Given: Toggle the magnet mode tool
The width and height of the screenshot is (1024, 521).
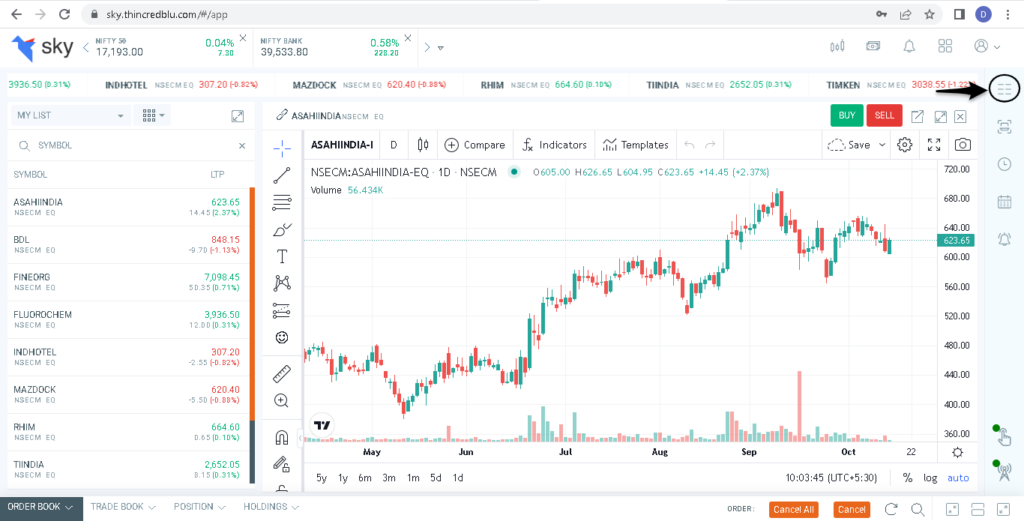Looking at the screenshot, I should click(282, 437).
